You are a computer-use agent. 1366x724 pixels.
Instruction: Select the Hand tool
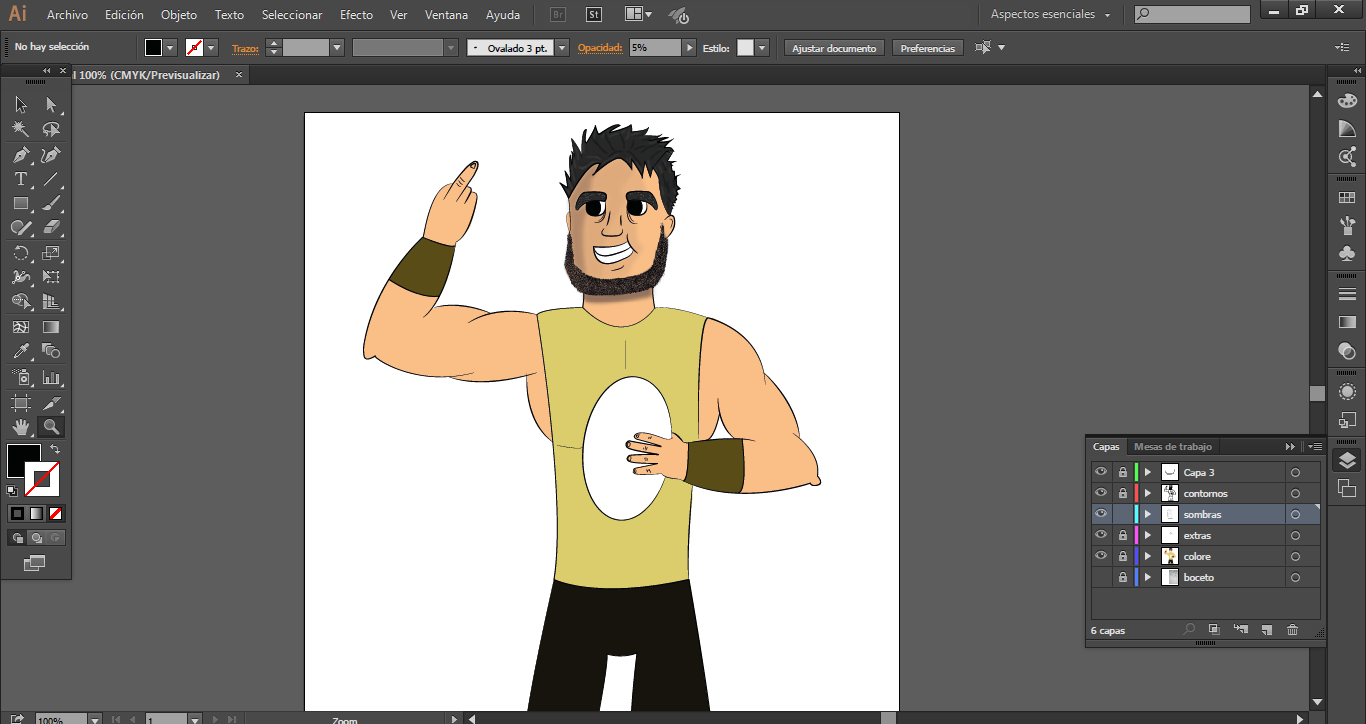(20, 427)
